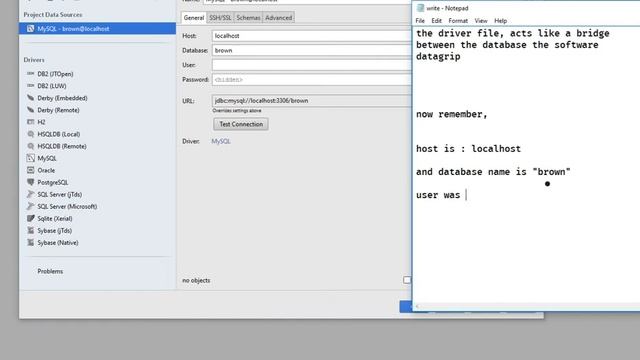Image resolution: width=640 pixels, height=360 pixels.
Task: Toggle the checkbox beside no objects
Action: [407, 280]
